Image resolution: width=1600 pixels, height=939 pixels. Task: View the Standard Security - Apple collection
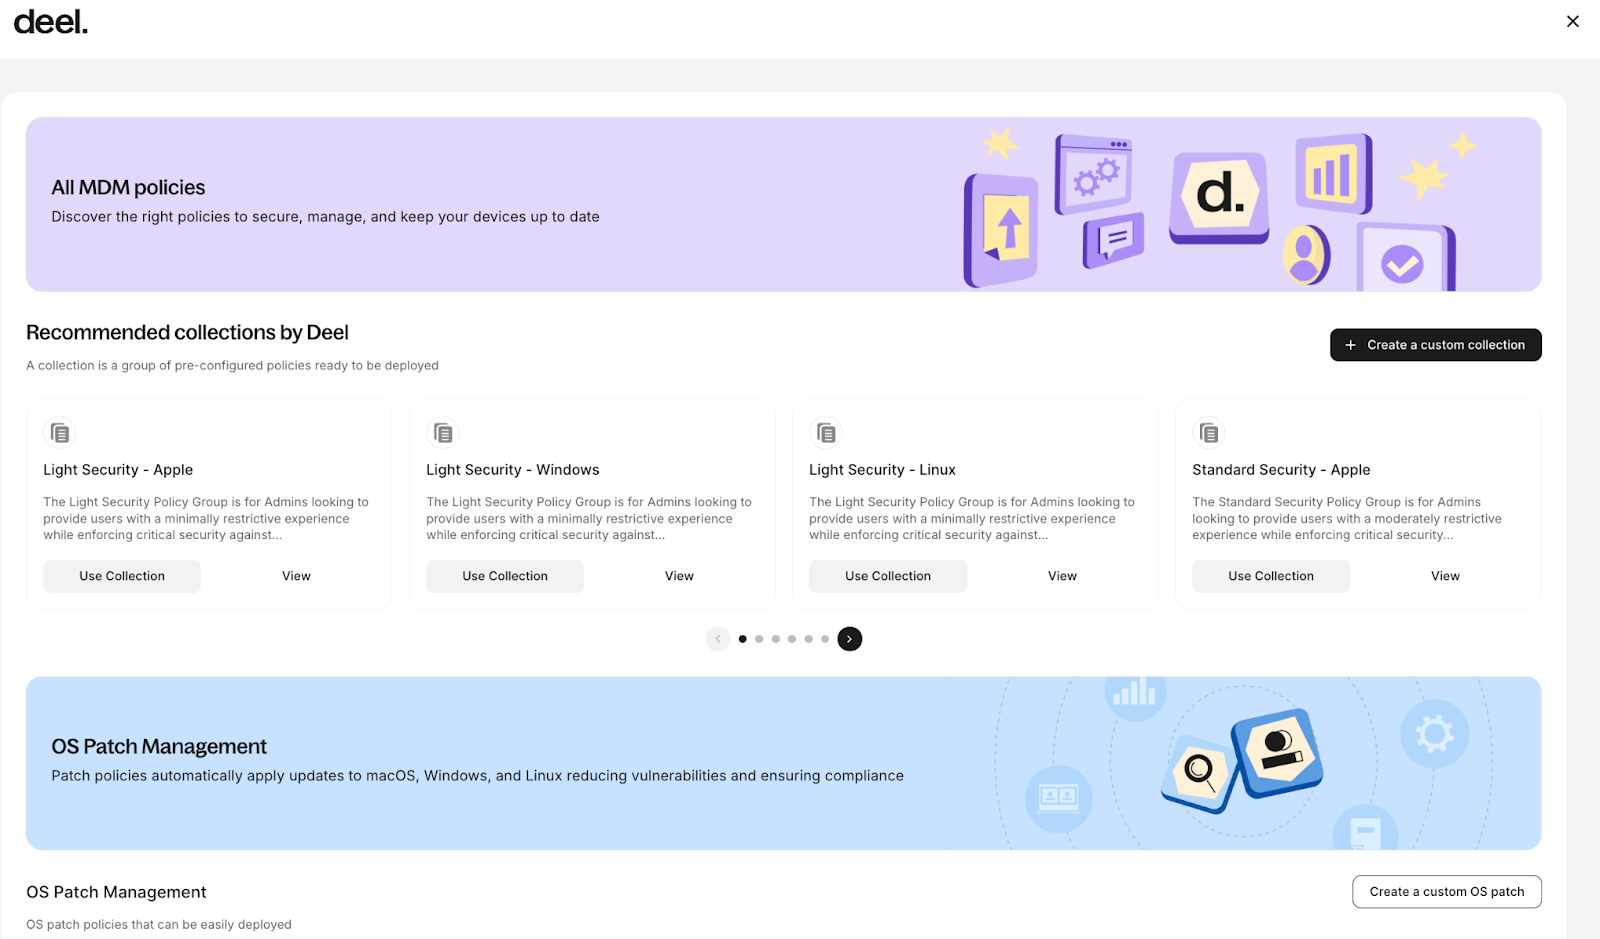pos(1445,576)
